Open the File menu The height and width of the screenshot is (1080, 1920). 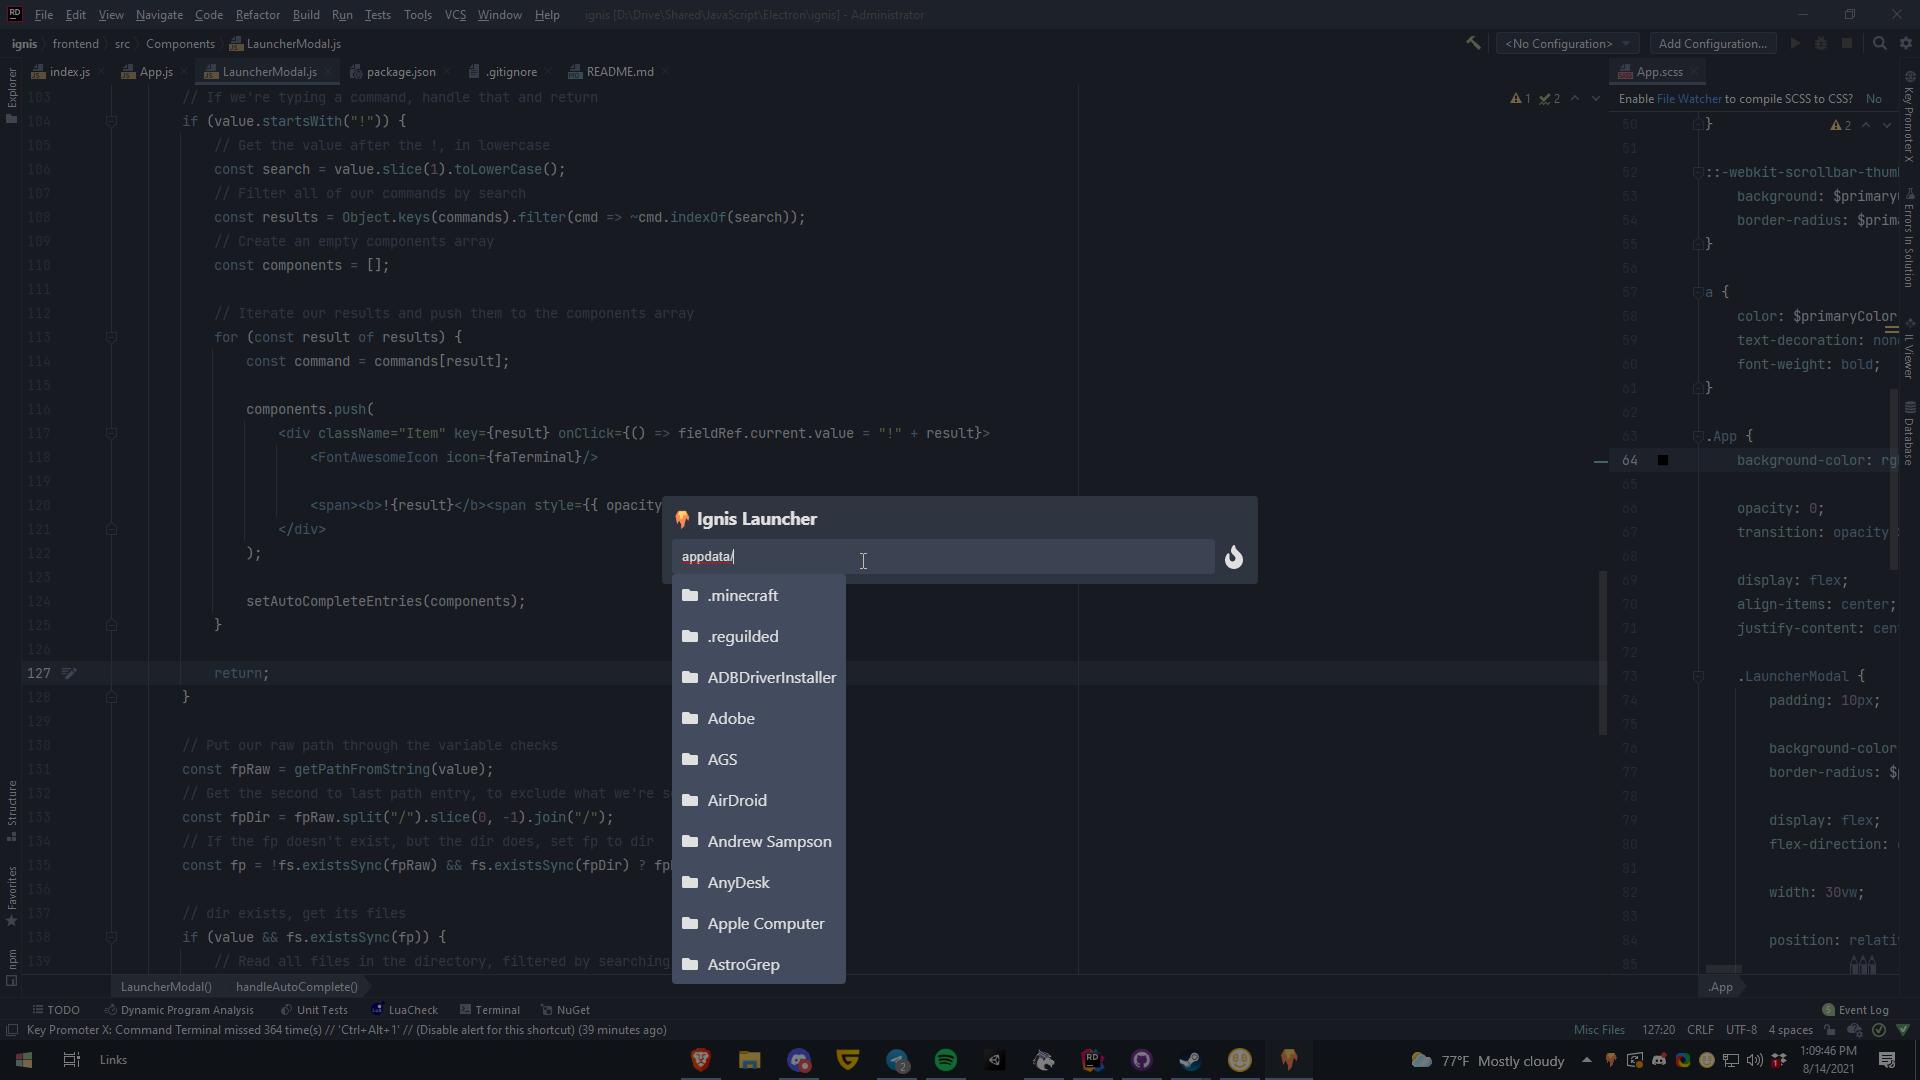[x=44, y=15]
